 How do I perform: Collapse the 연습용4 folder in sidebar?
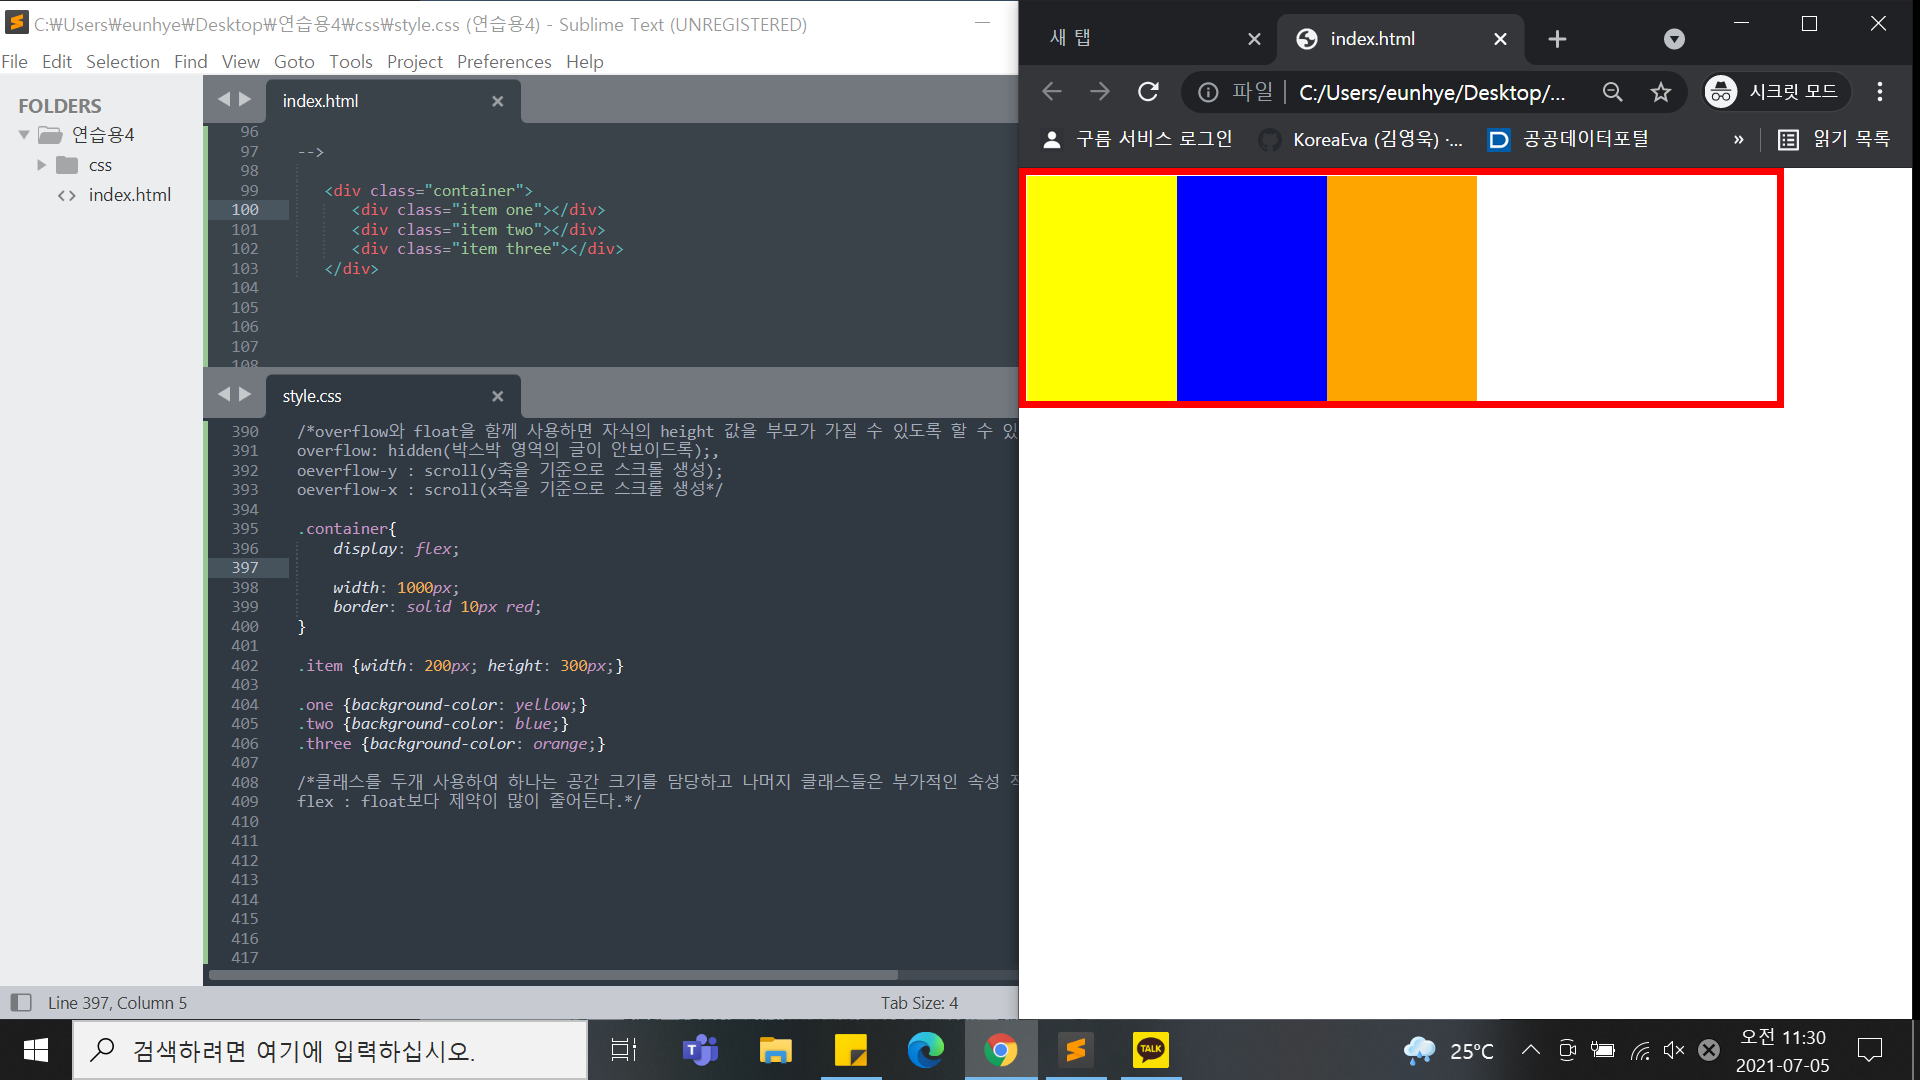pyautogui.click(x=24, y=135)
